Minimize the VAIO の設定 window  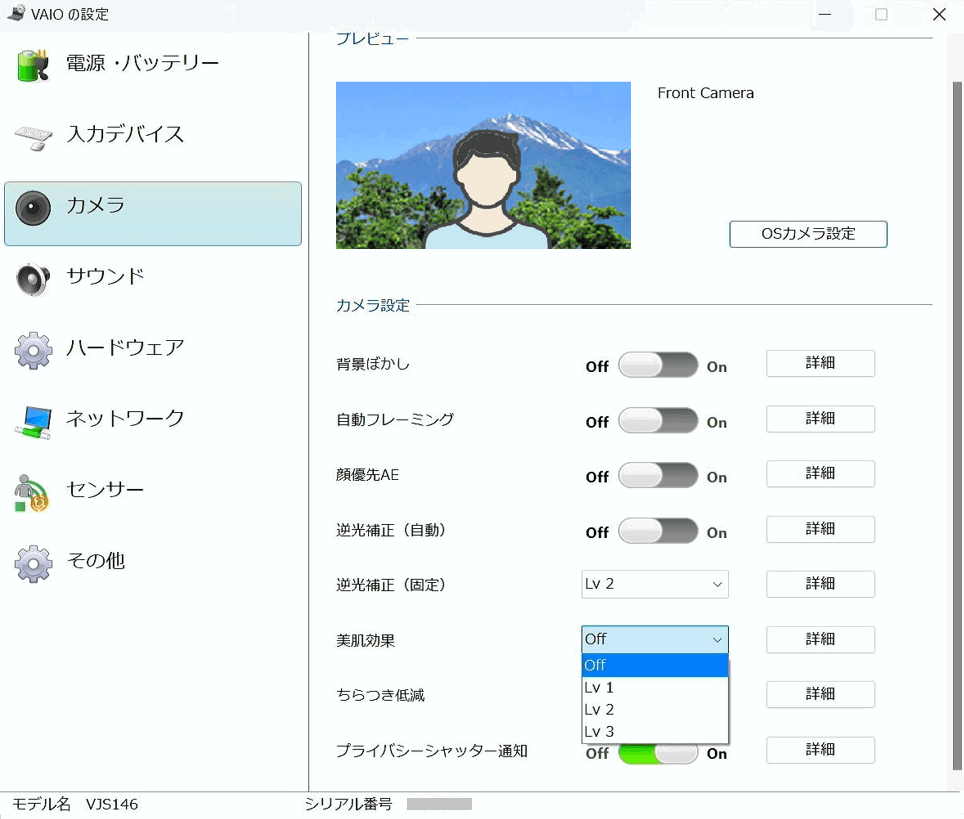point(824,14)
